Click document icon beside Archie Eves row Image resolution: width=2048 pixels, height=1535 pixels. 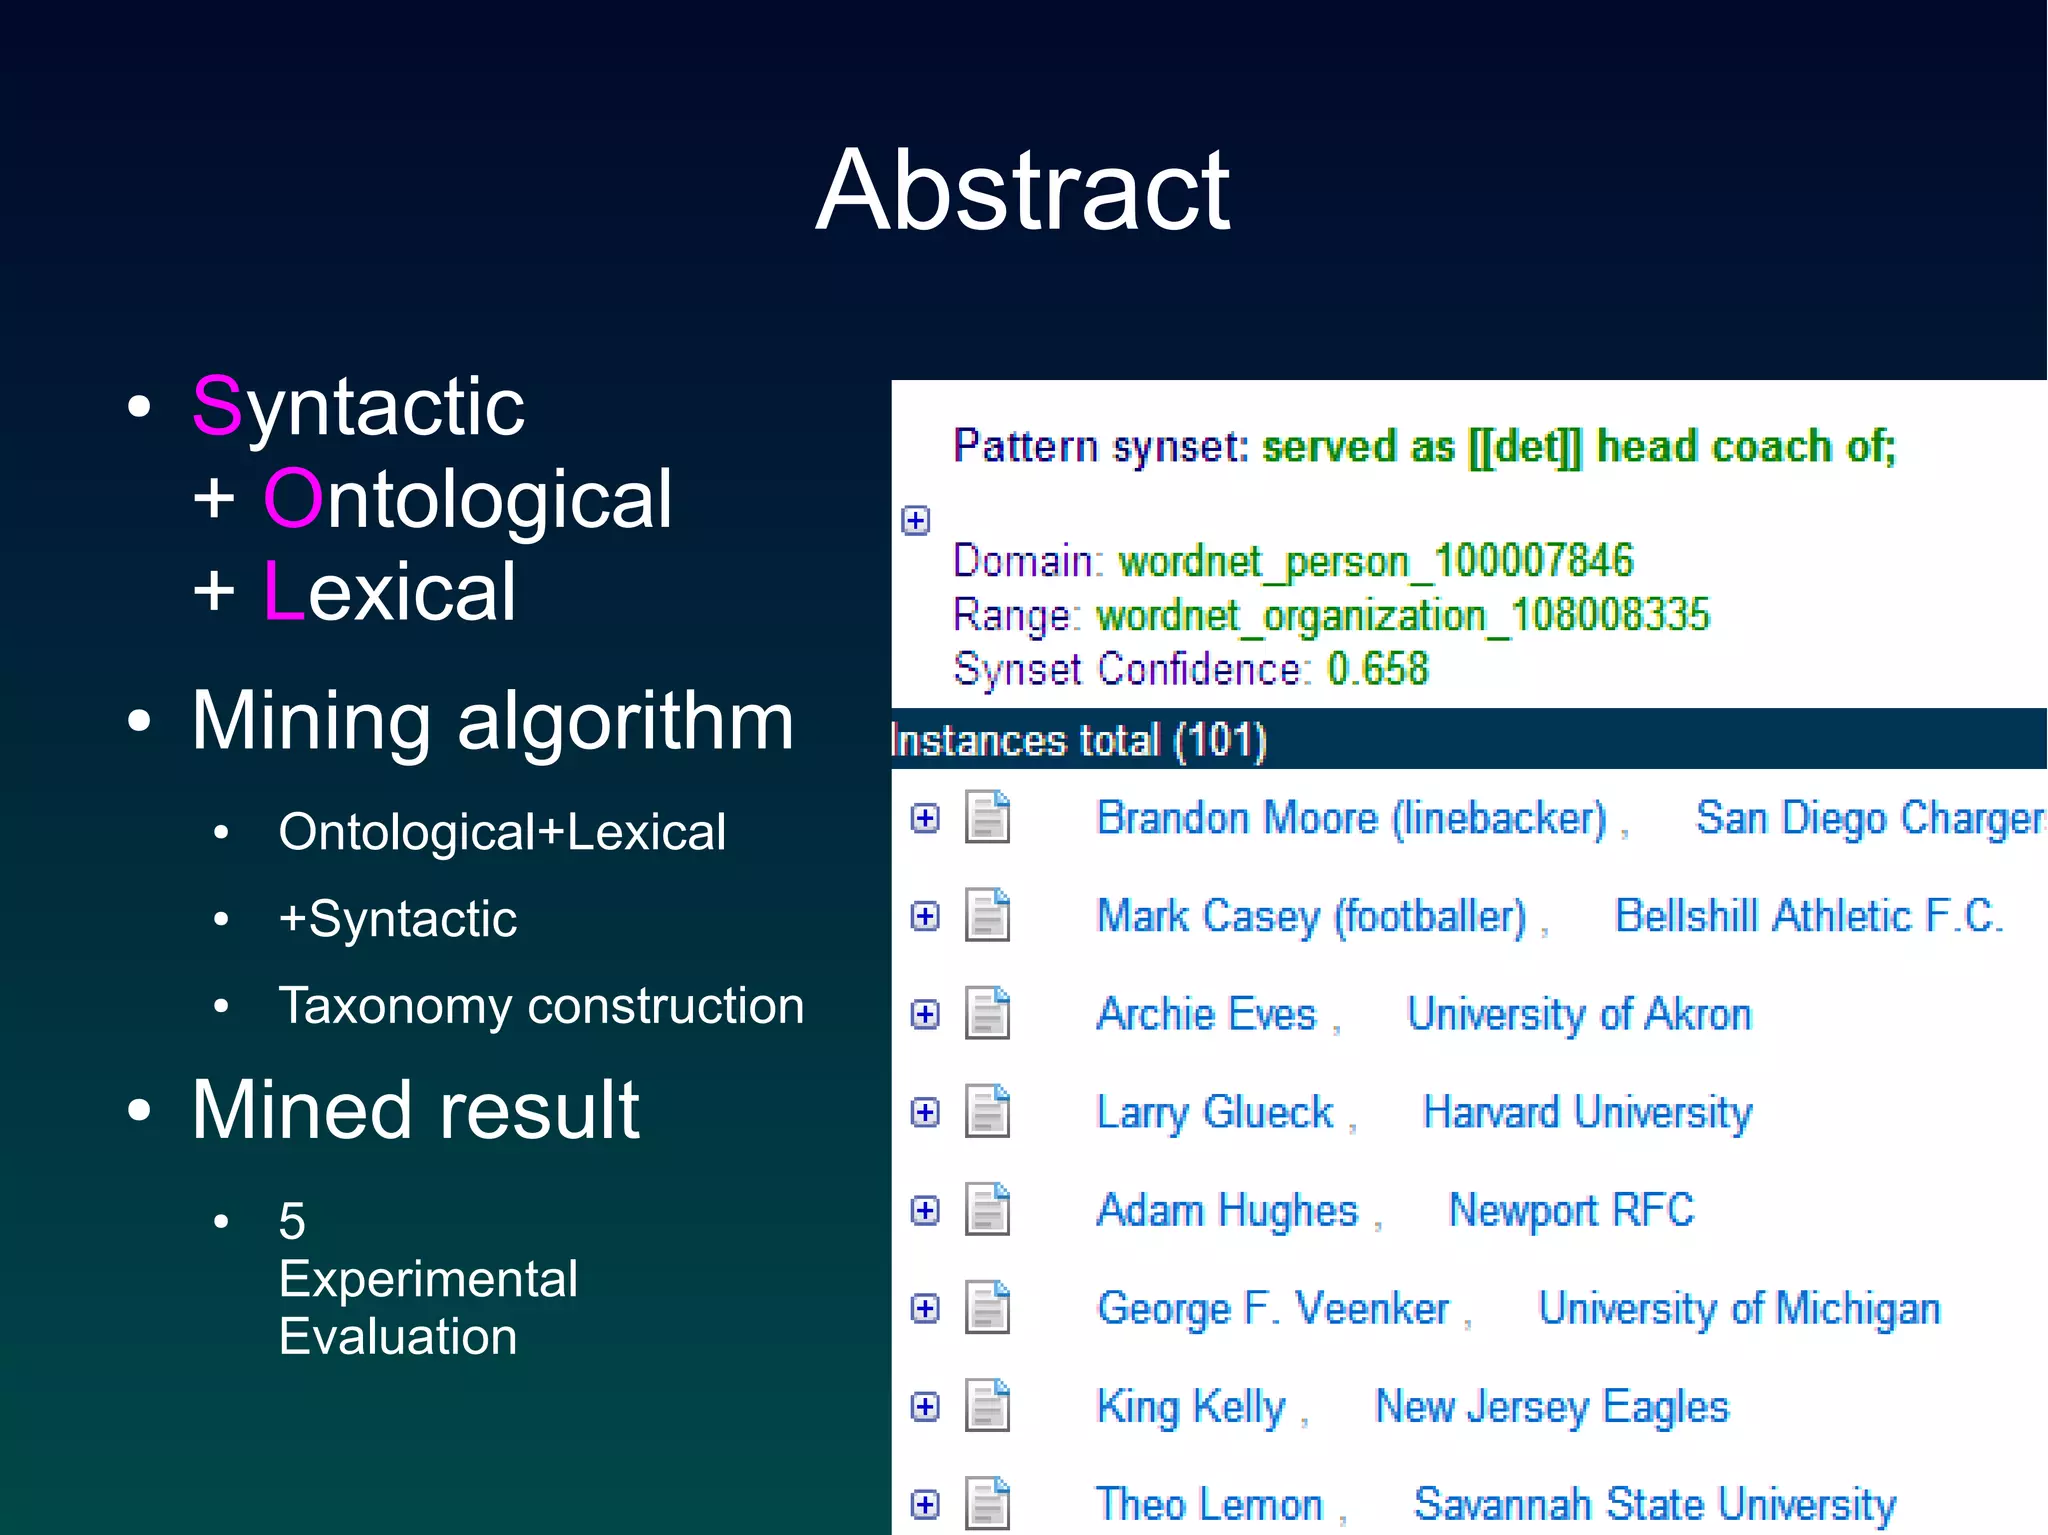pos(987,1013)
